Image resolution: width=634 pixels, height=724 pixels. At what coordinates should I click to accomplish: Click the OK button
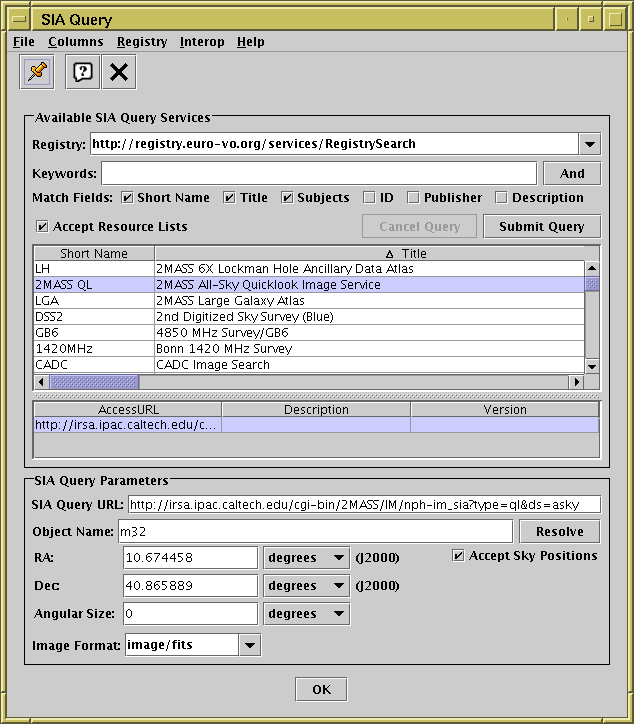321,689
